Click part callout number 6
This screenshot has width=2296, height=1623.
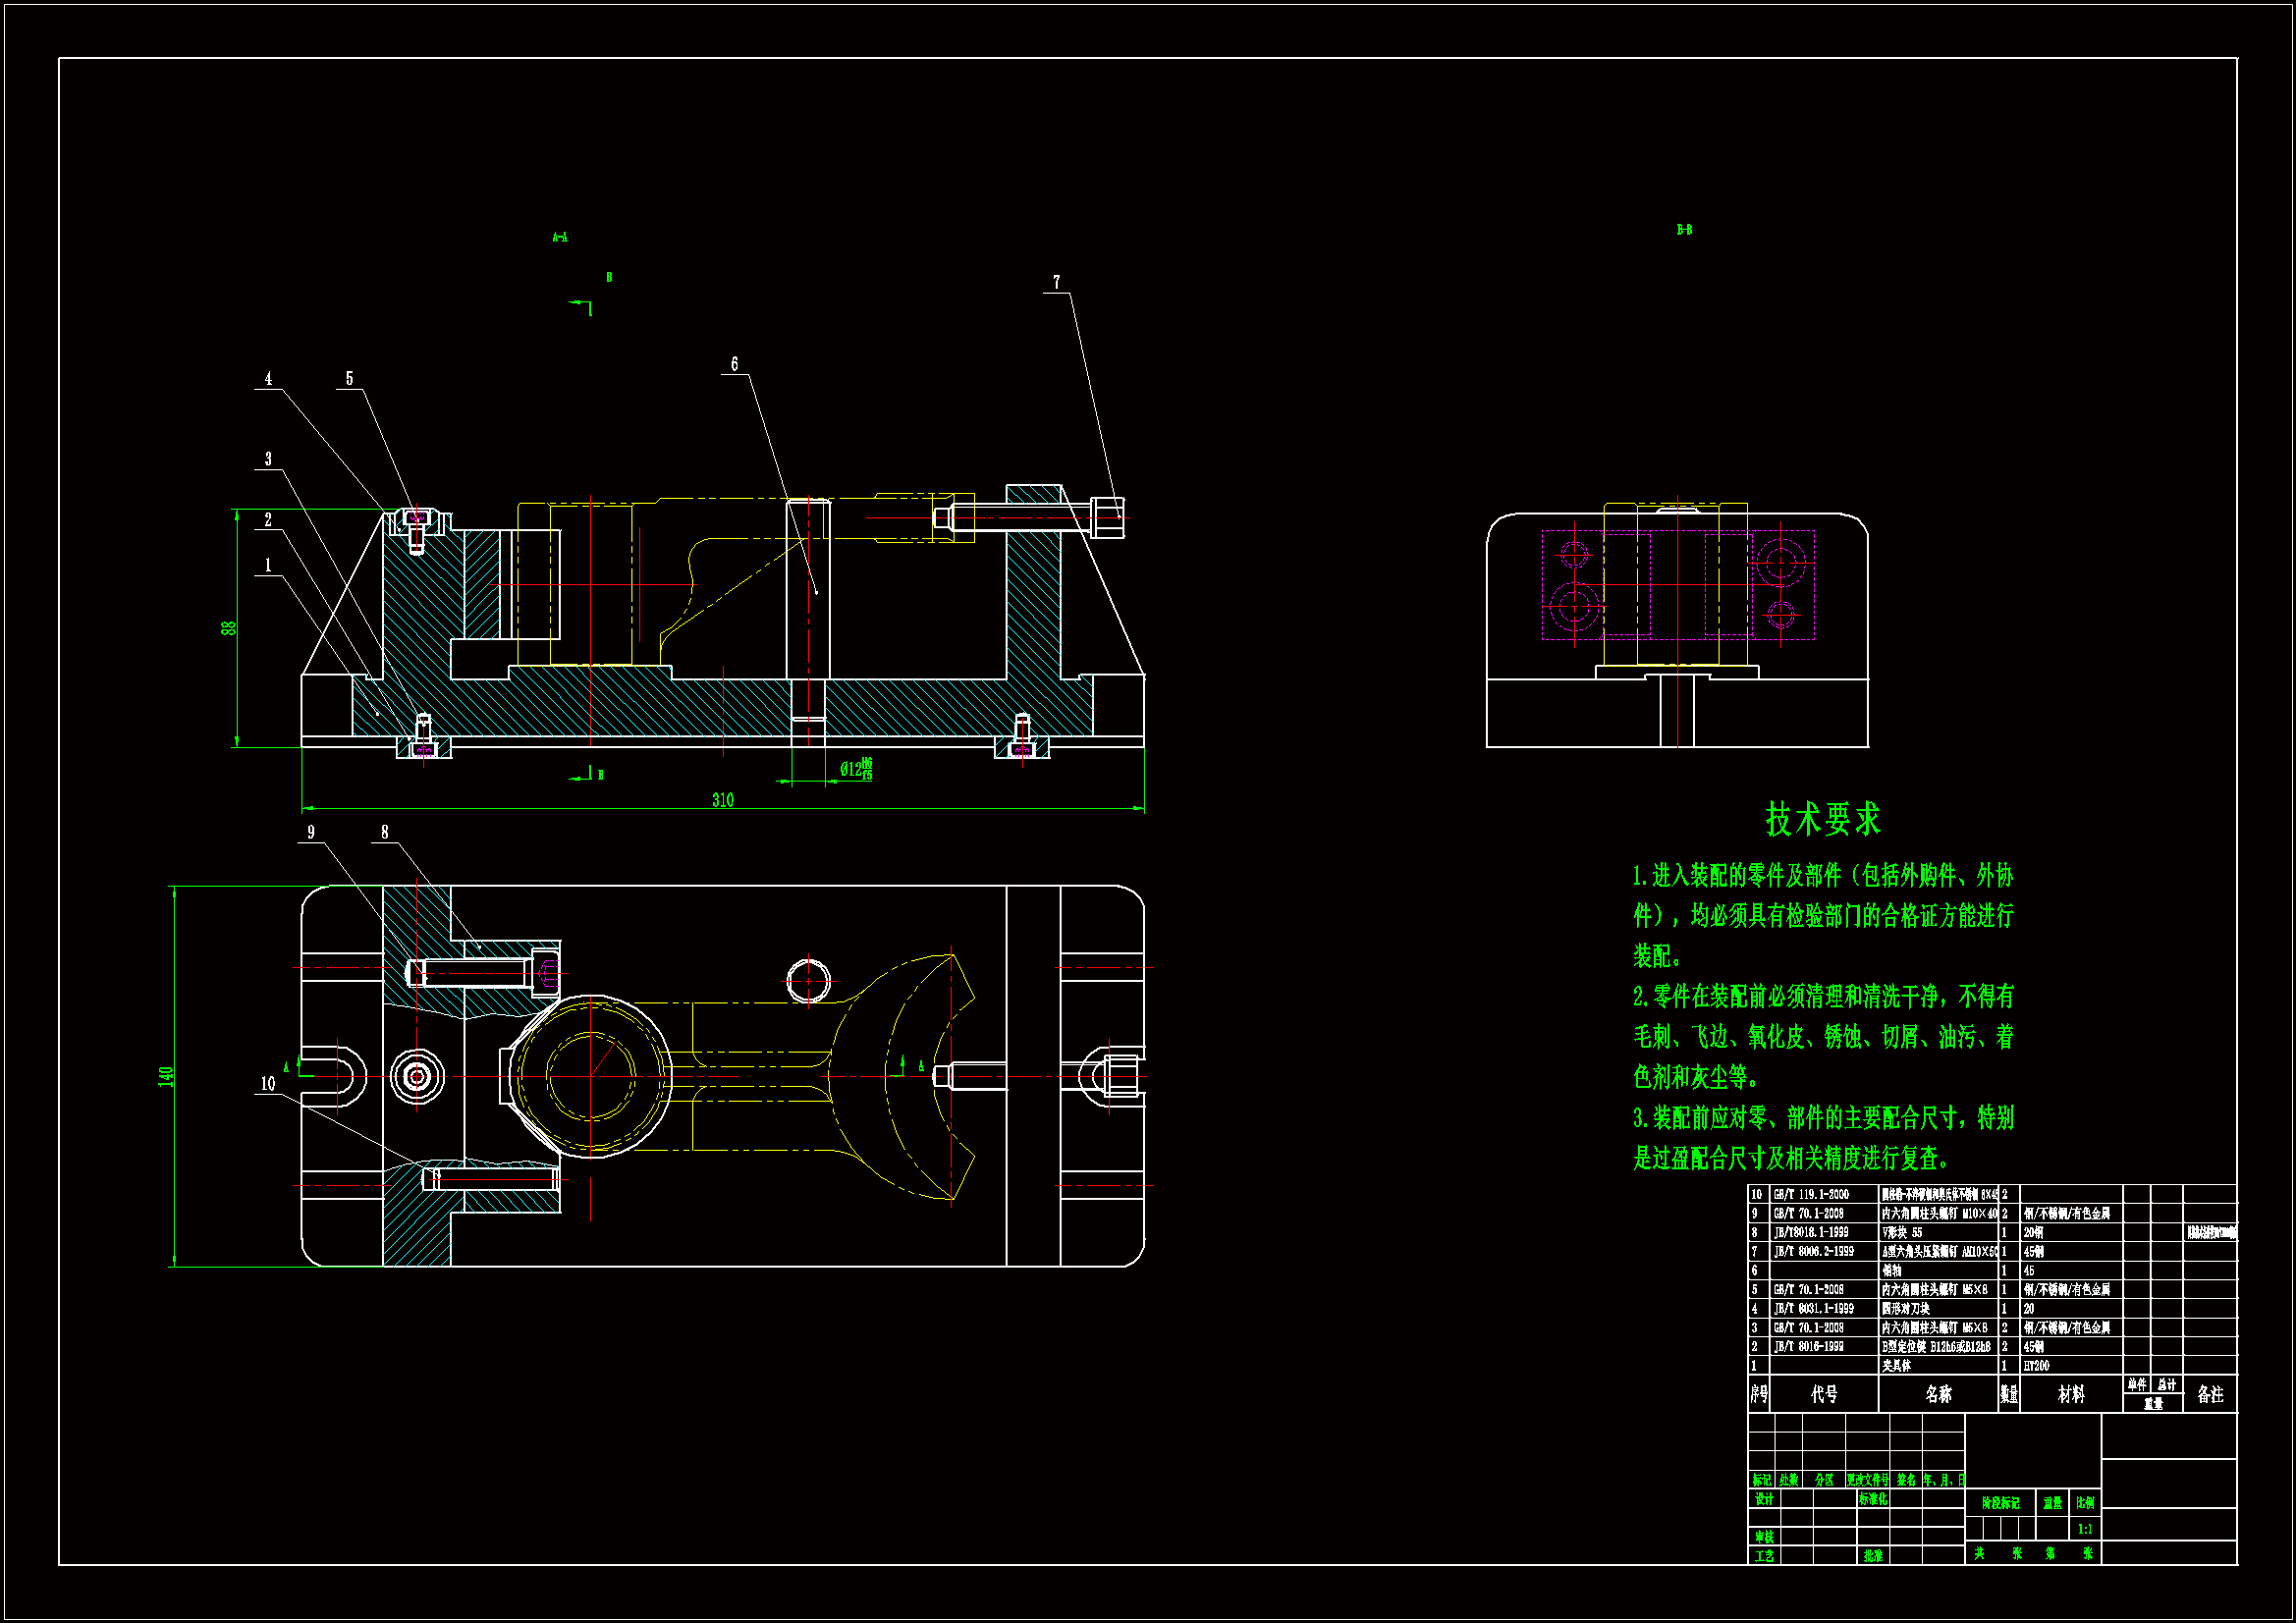(x=734, y=364)
